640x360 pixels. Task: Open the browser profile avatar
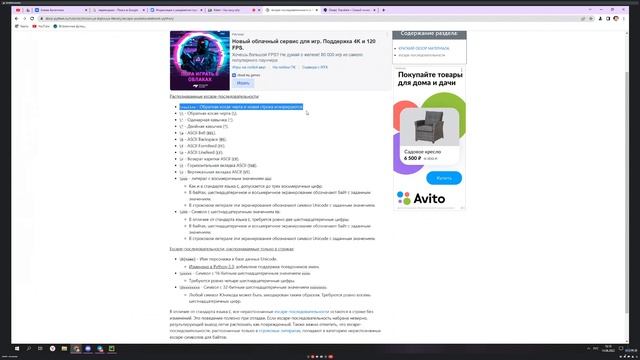click(616, 18)
